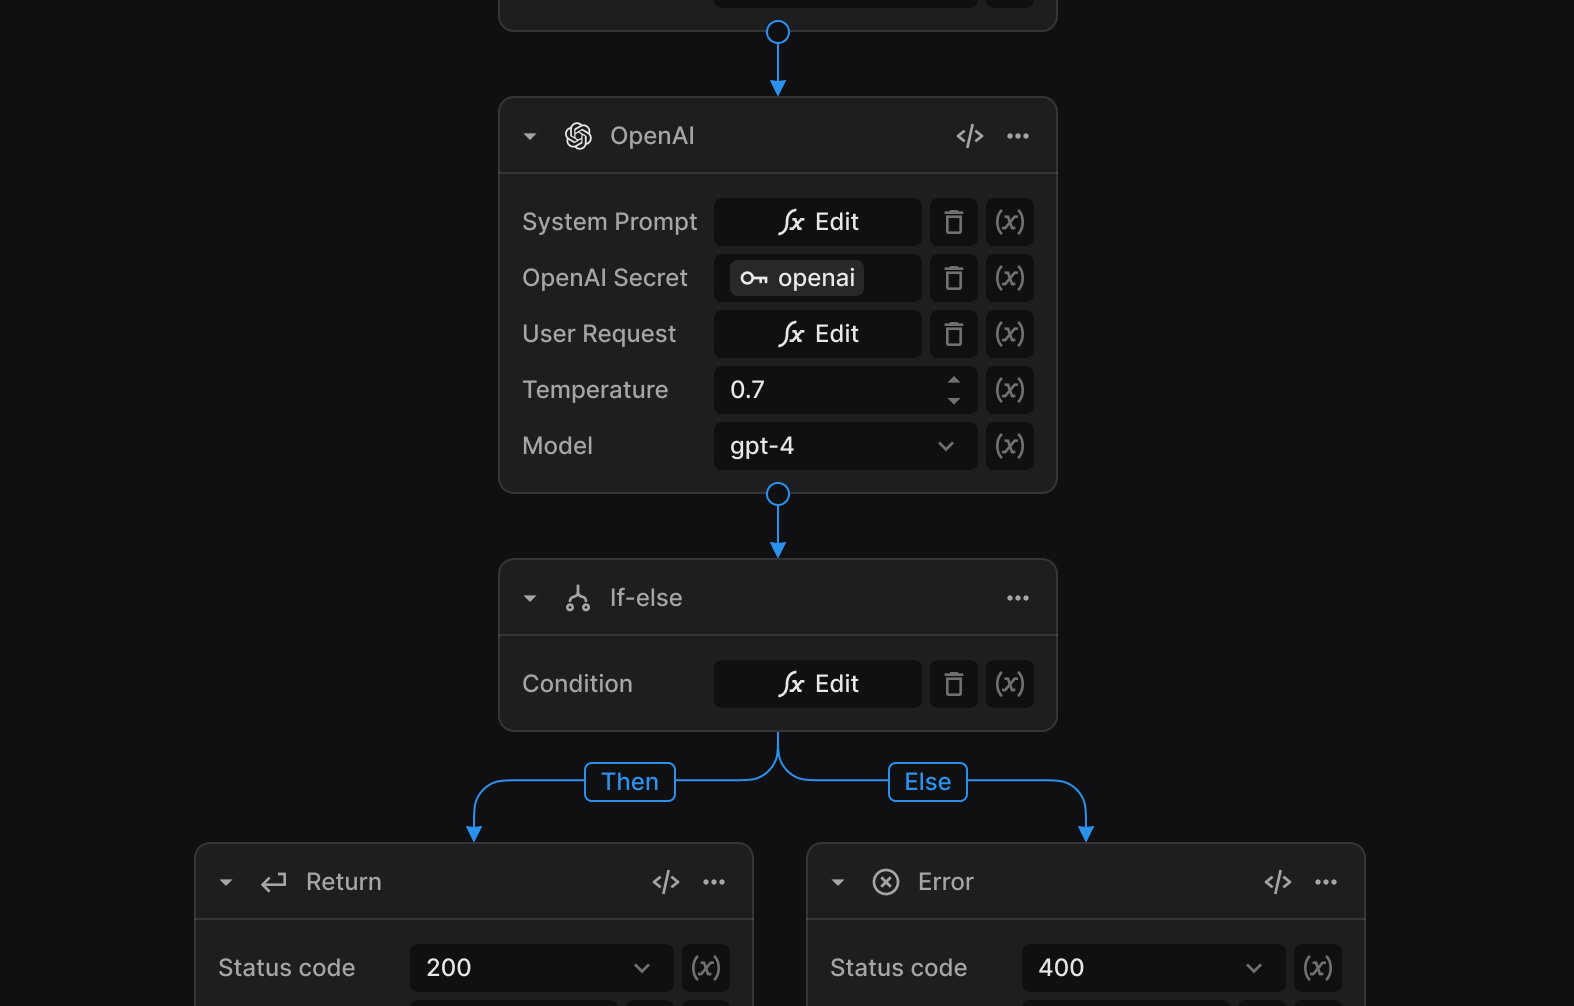Toggle variable mode for Model
1574x1006 pixels.
[x=1010, y=446]
